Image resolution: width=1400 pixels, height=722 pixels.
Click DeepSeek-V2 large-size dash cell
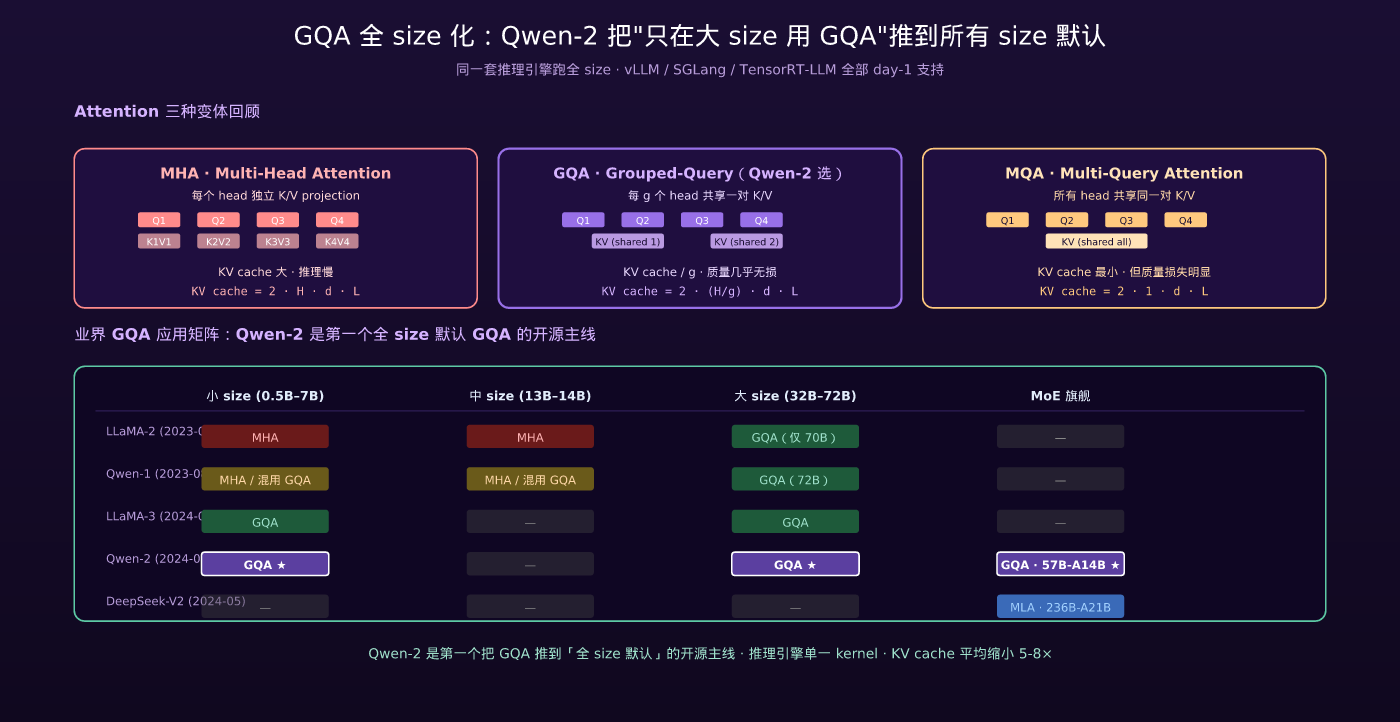click(x=795, y=607)
